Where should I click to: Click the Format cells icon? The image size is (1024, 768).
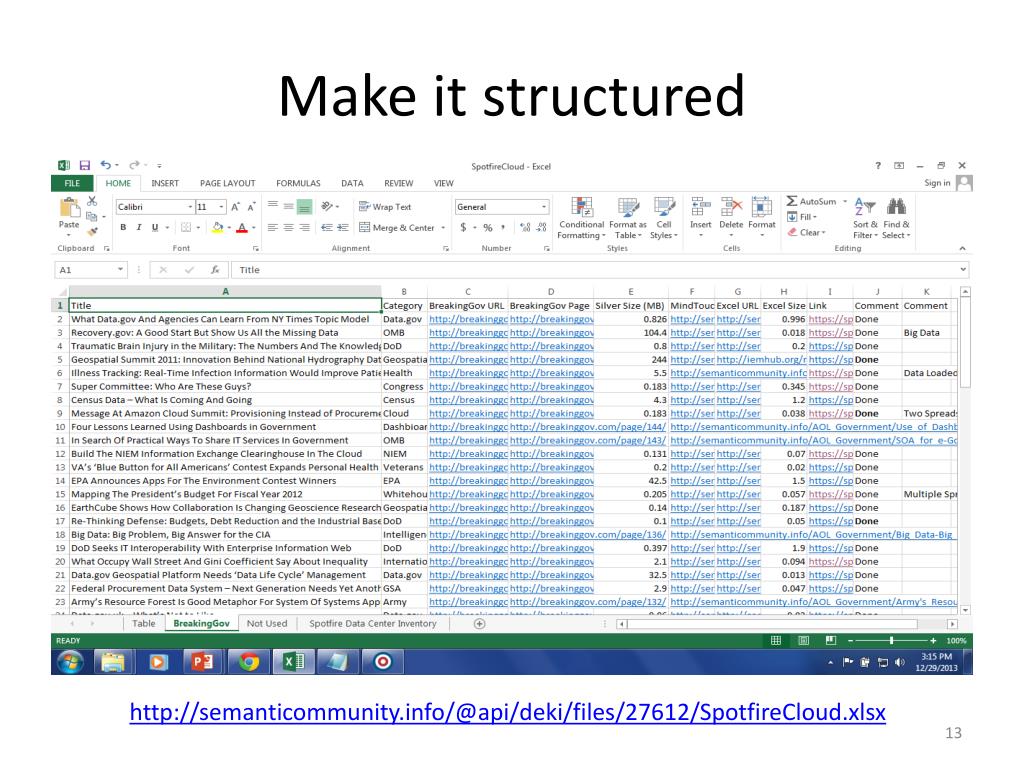pos(761,208)
